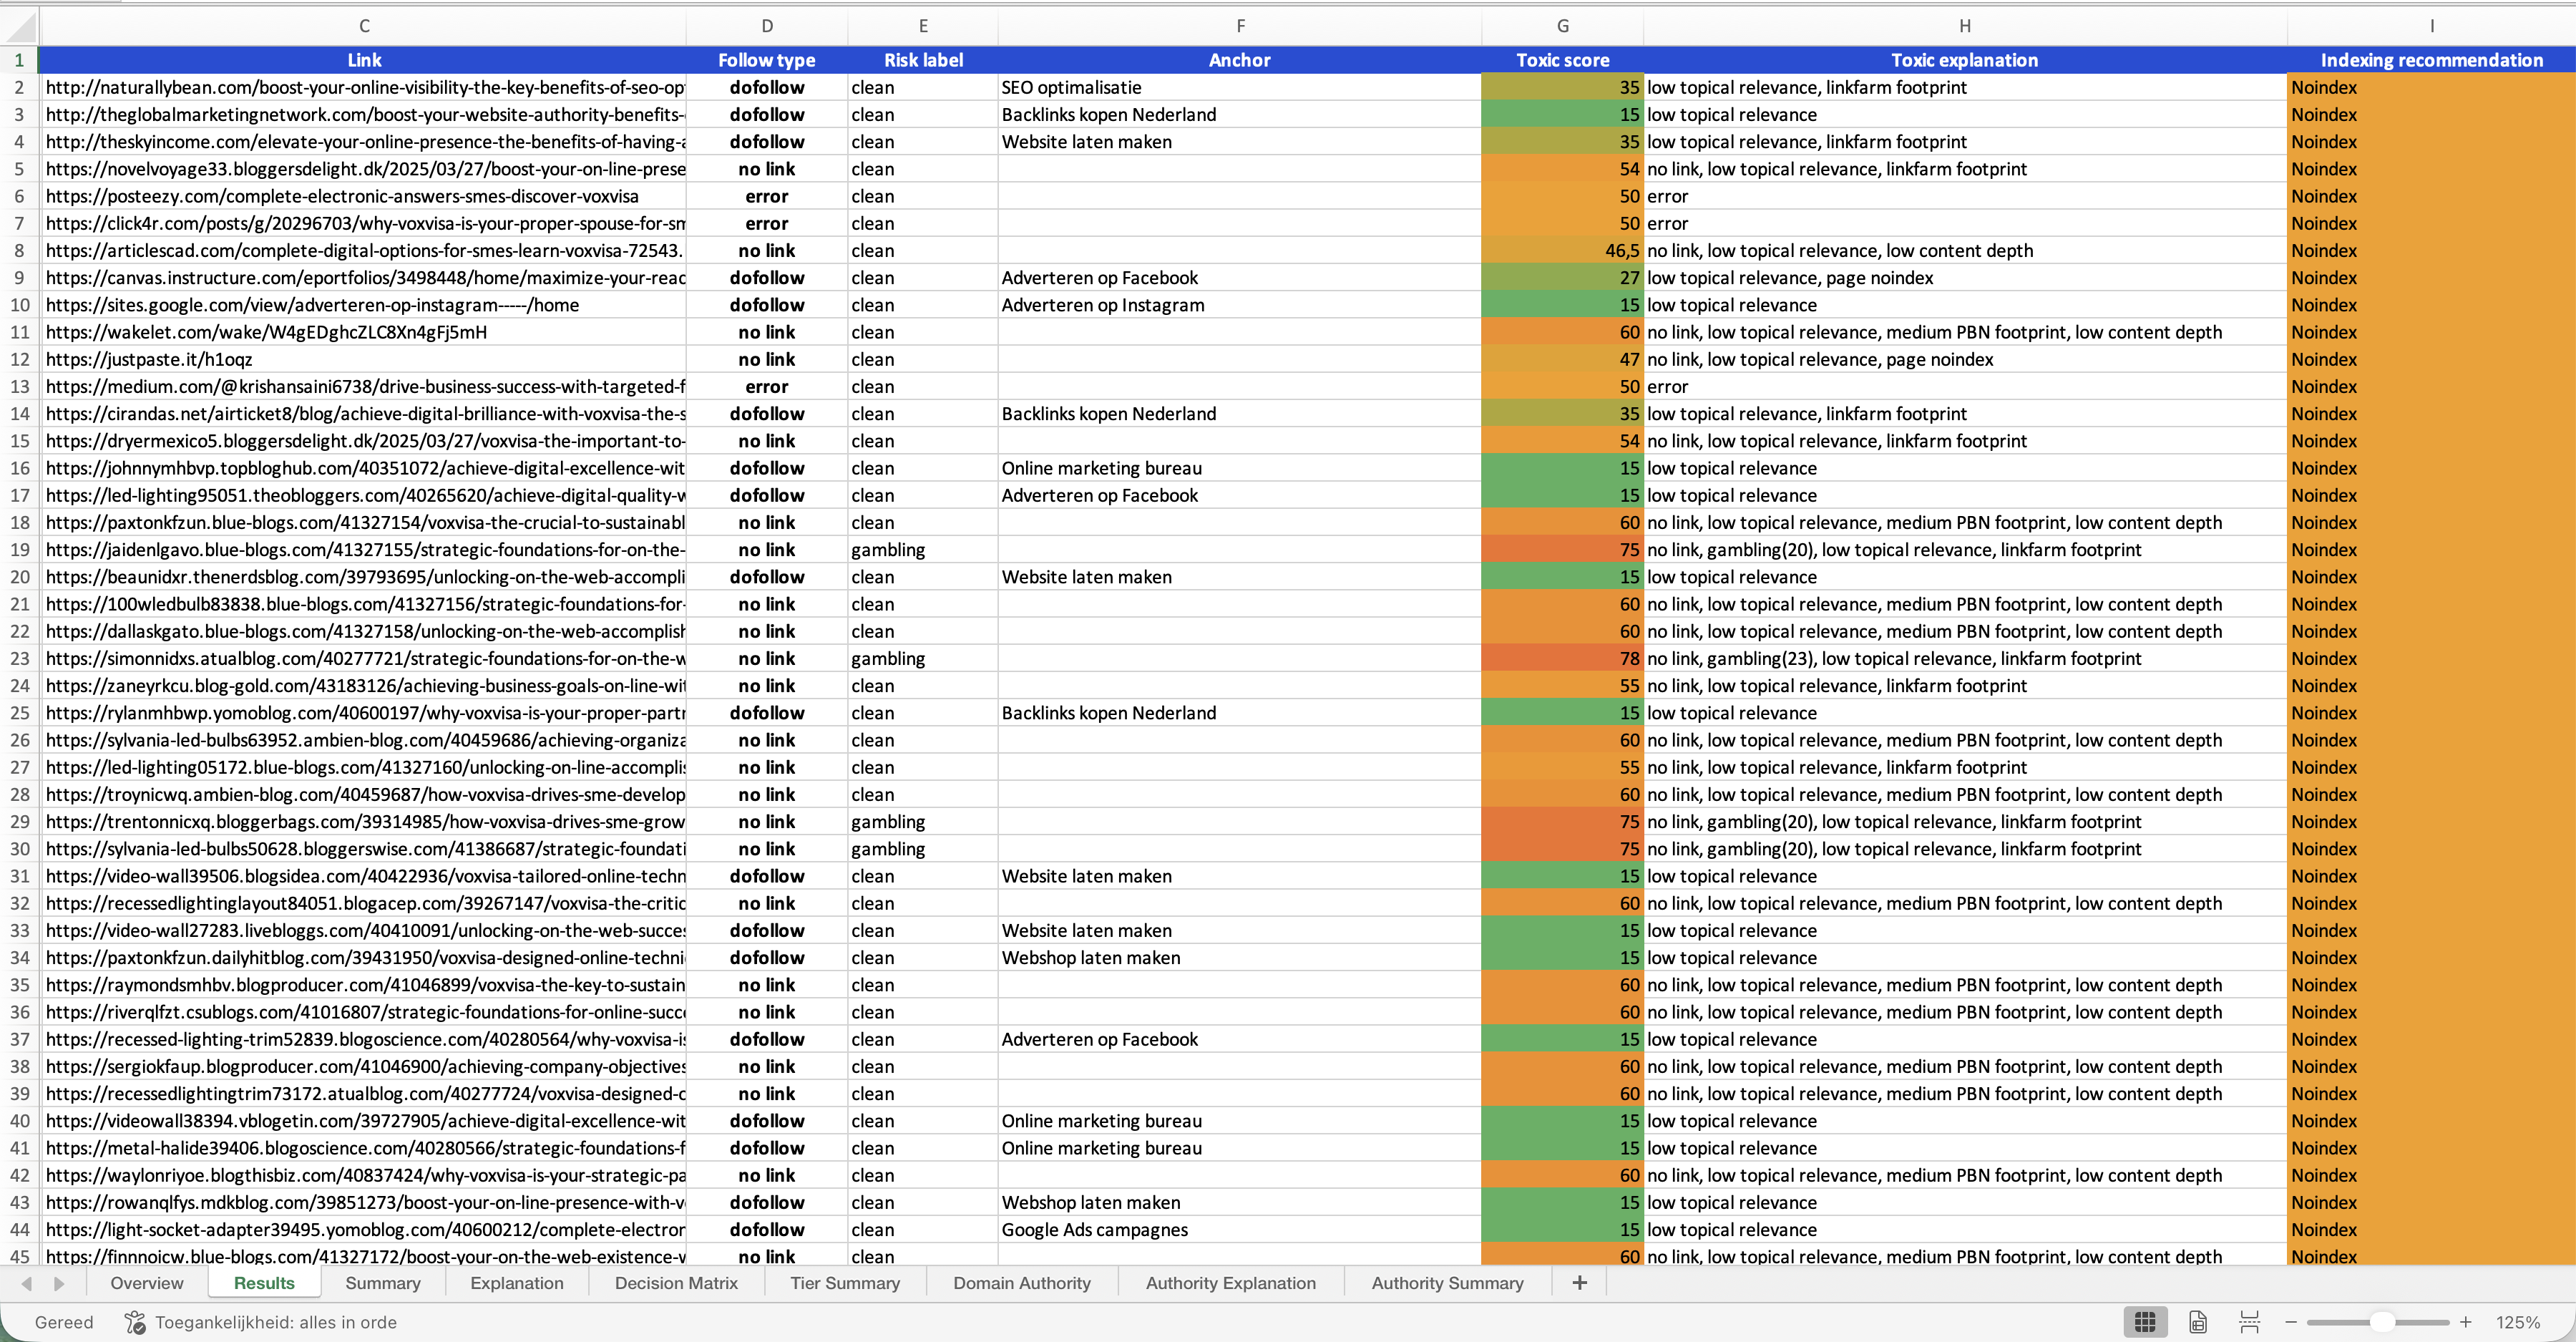Select column G header
Viewport: 2576px width, 1342px height.
click(x=1562, y=26)
